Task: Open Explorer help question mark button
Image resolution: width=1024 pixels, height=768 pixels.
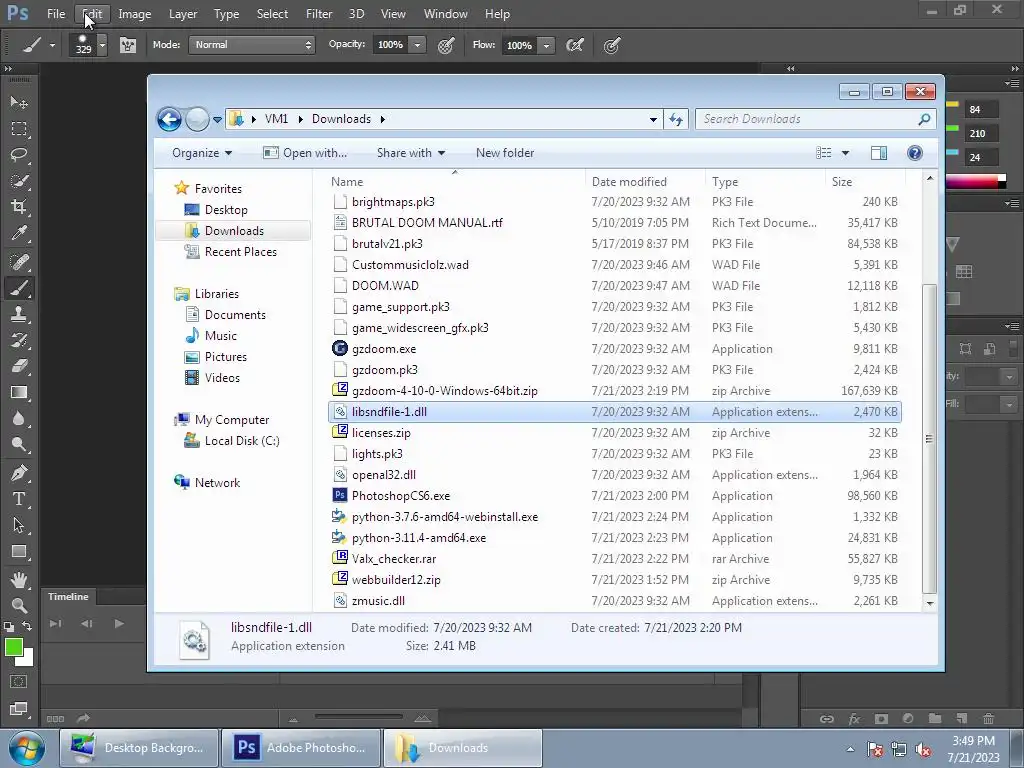Action: 914,153
